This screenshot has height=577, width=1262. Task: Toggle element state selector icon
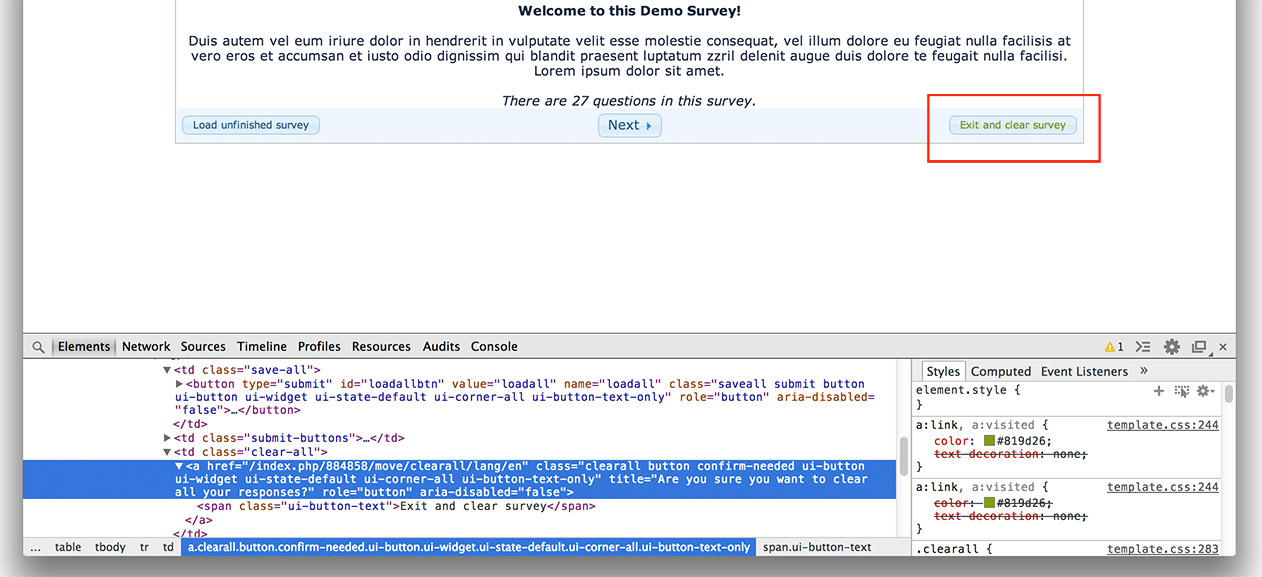click(x=1181, y=391)
